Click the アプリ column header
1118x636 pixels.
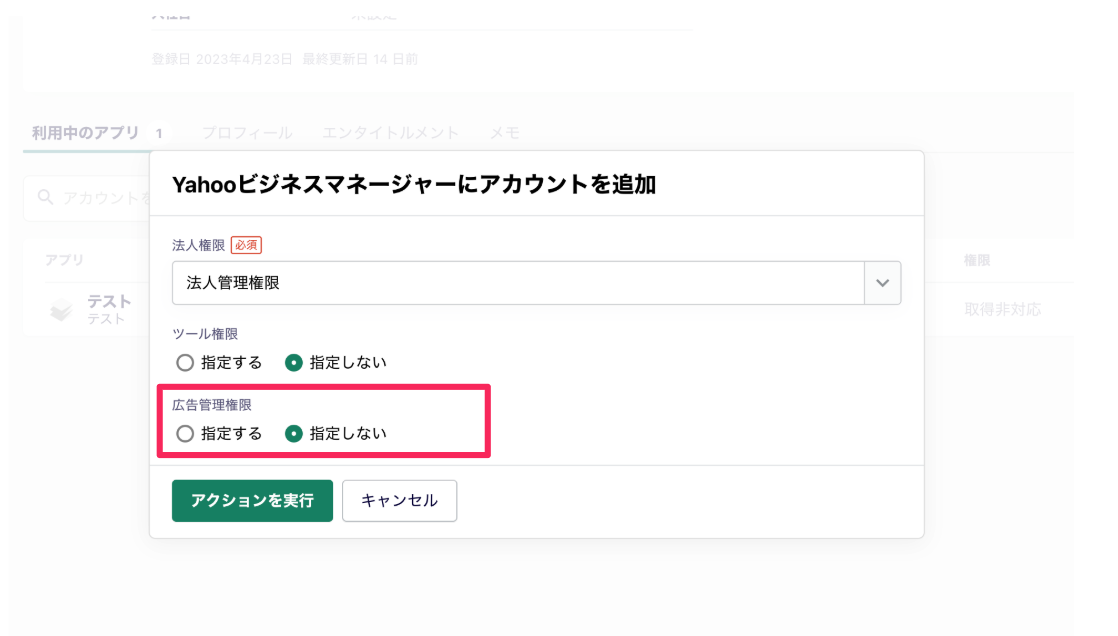coord(64,260)
